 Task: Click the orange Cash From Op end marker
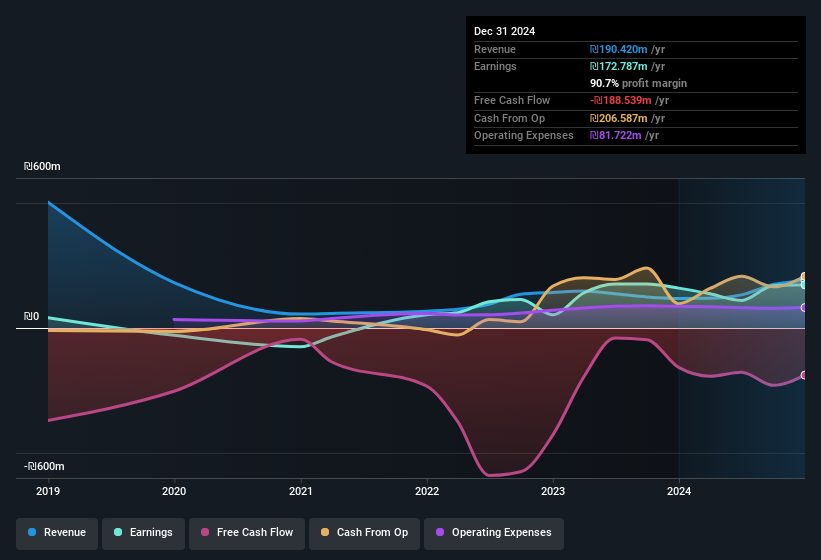(x=804, y=277)
